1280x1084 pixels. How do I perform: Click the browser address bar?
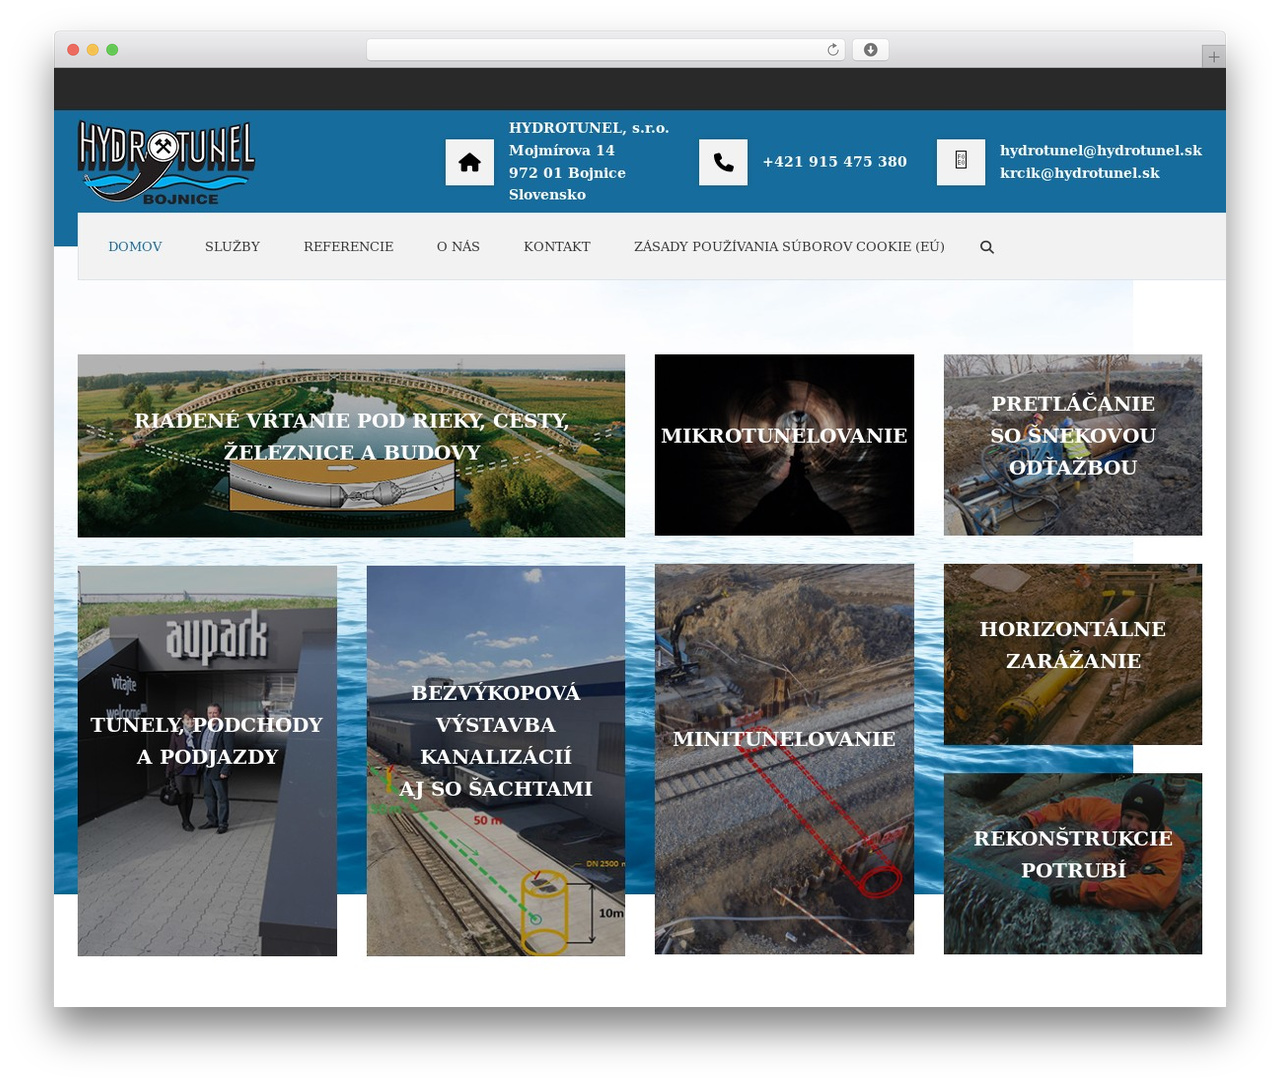pyautogui.click(x=605, y=50)
